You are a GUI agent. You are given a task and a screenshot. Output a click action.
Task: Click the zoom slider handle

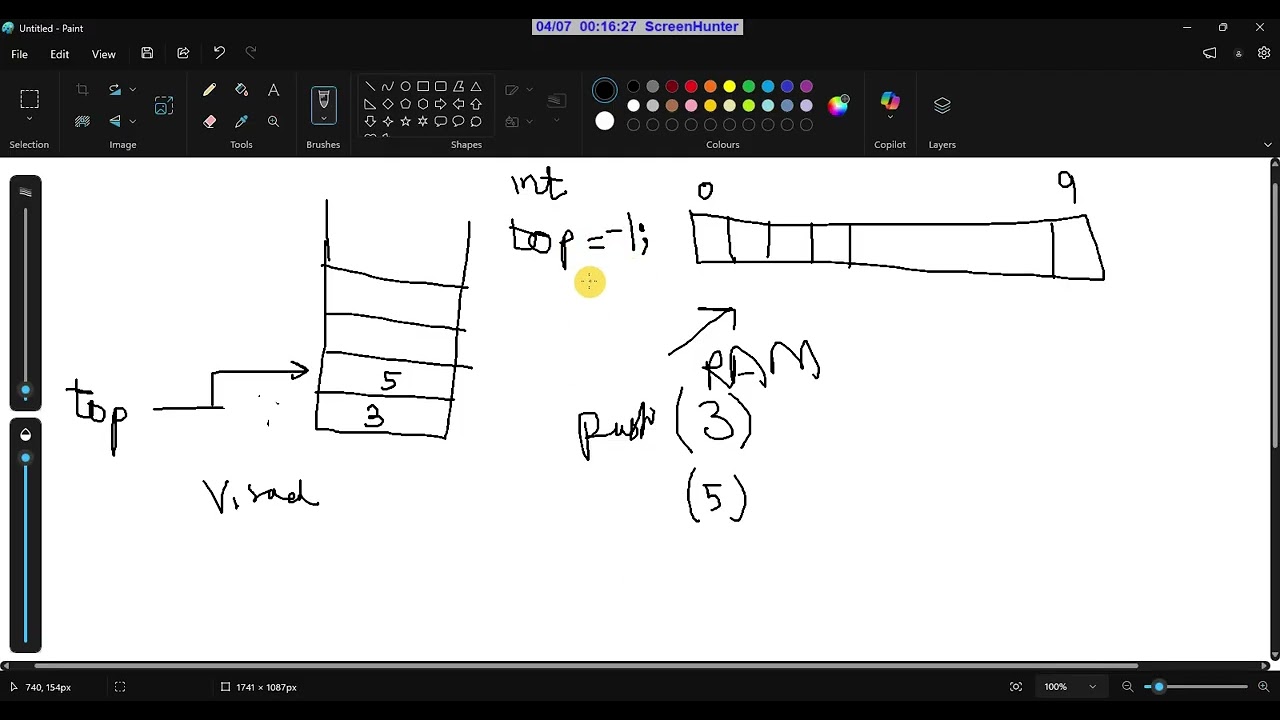point(1159,687)
